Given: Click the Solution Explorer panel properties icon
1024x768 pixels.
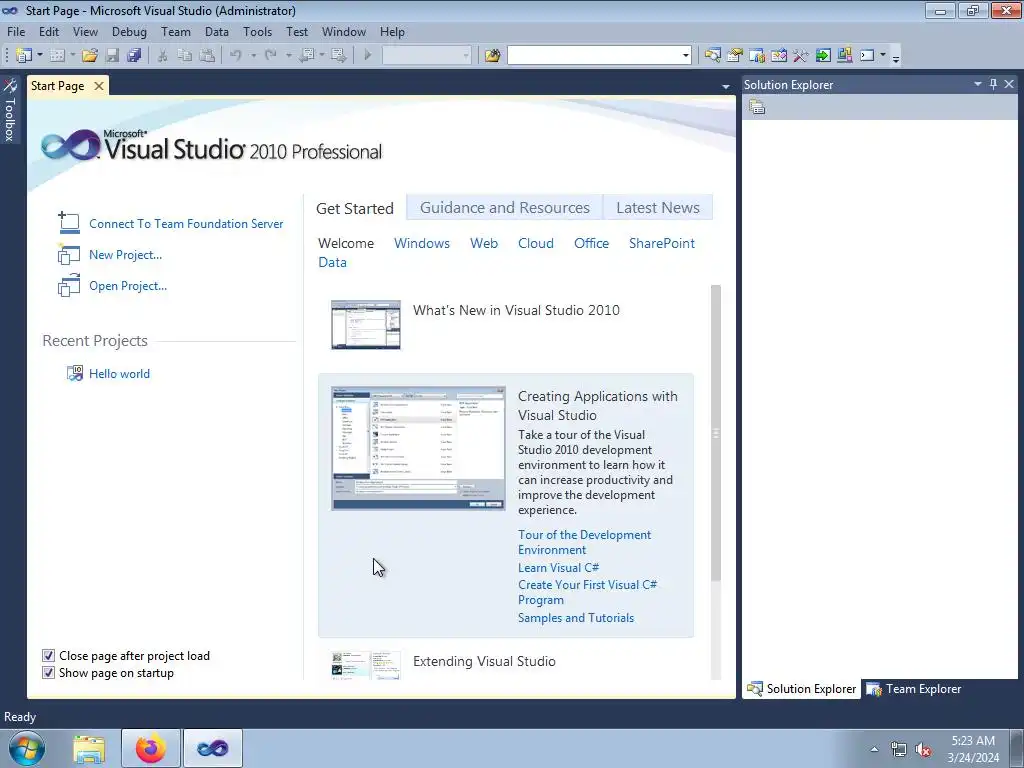Looking at the screenshot, I should [757, 107].
